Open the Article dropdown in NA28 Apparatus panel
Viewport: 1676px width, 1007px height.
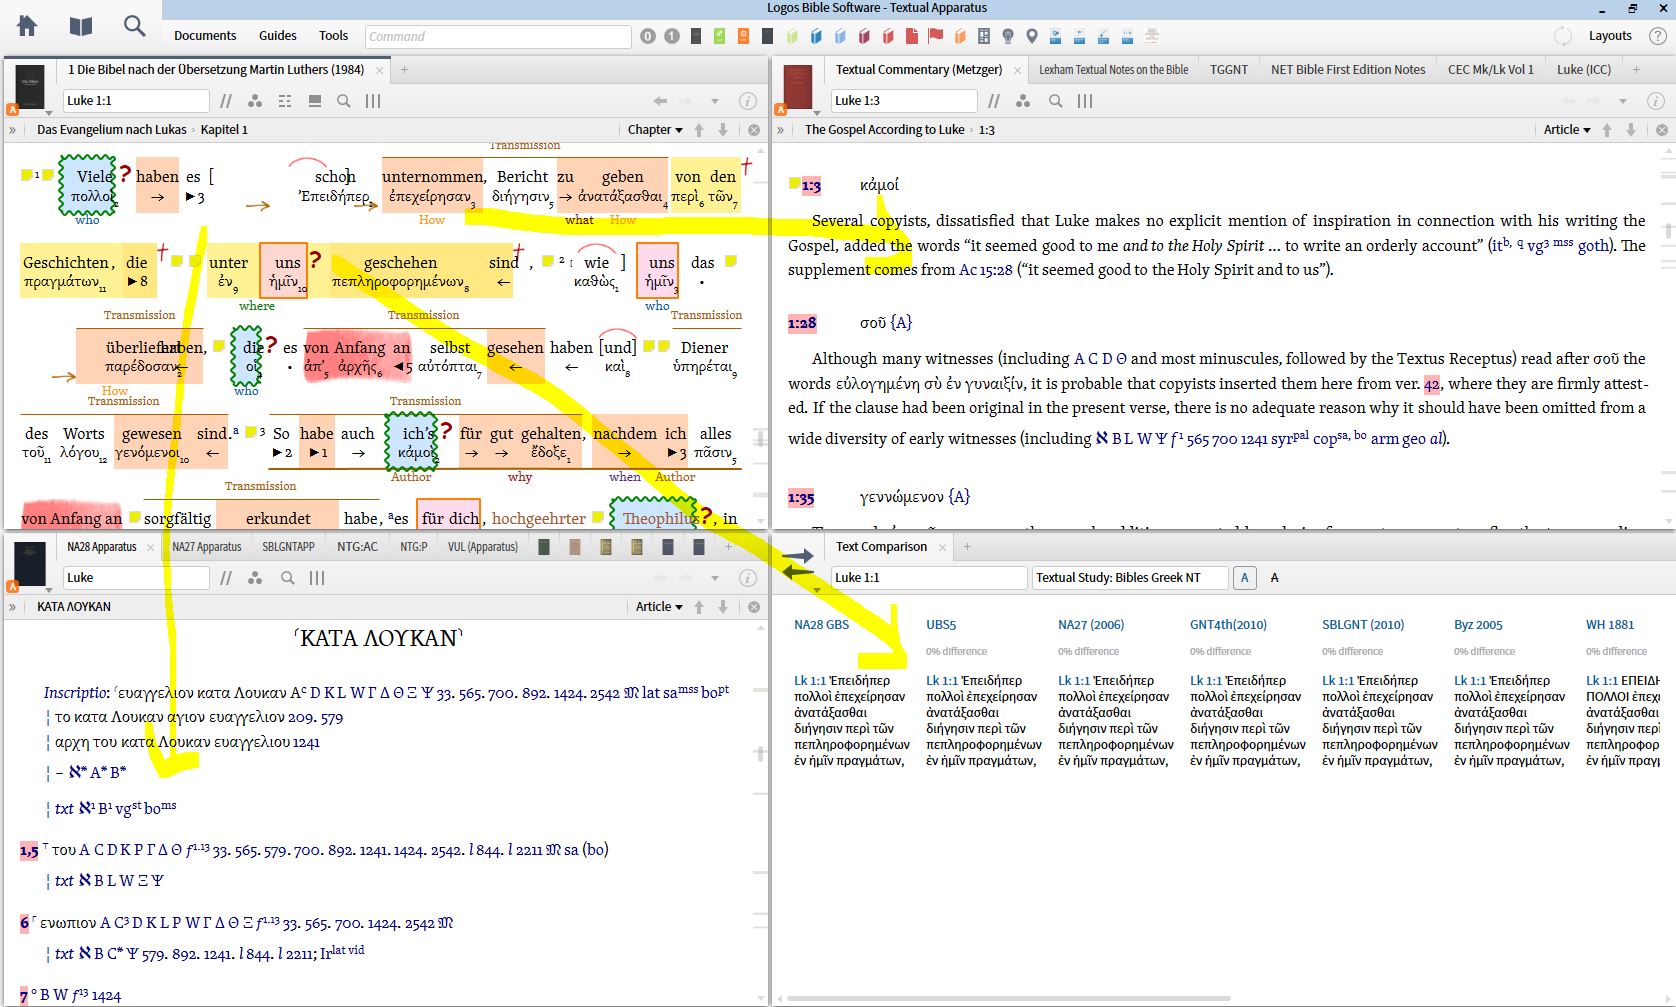pos(659,607)
